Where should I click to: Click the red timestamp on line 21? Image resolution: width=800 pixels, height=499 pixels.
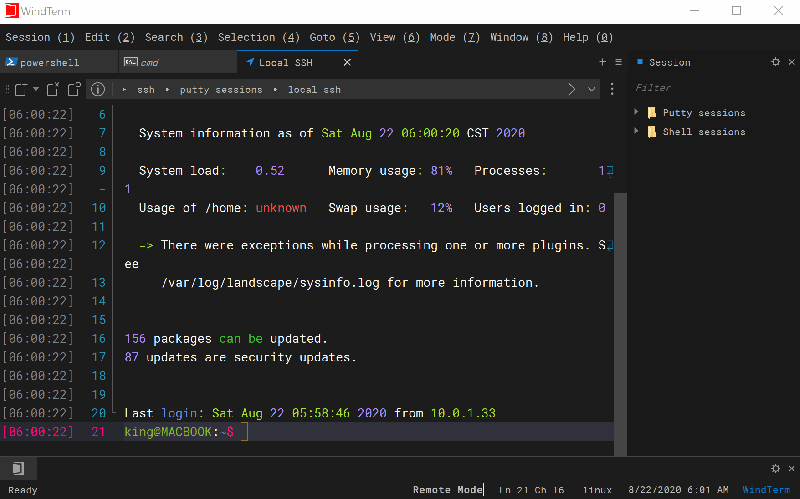point(38,432)
